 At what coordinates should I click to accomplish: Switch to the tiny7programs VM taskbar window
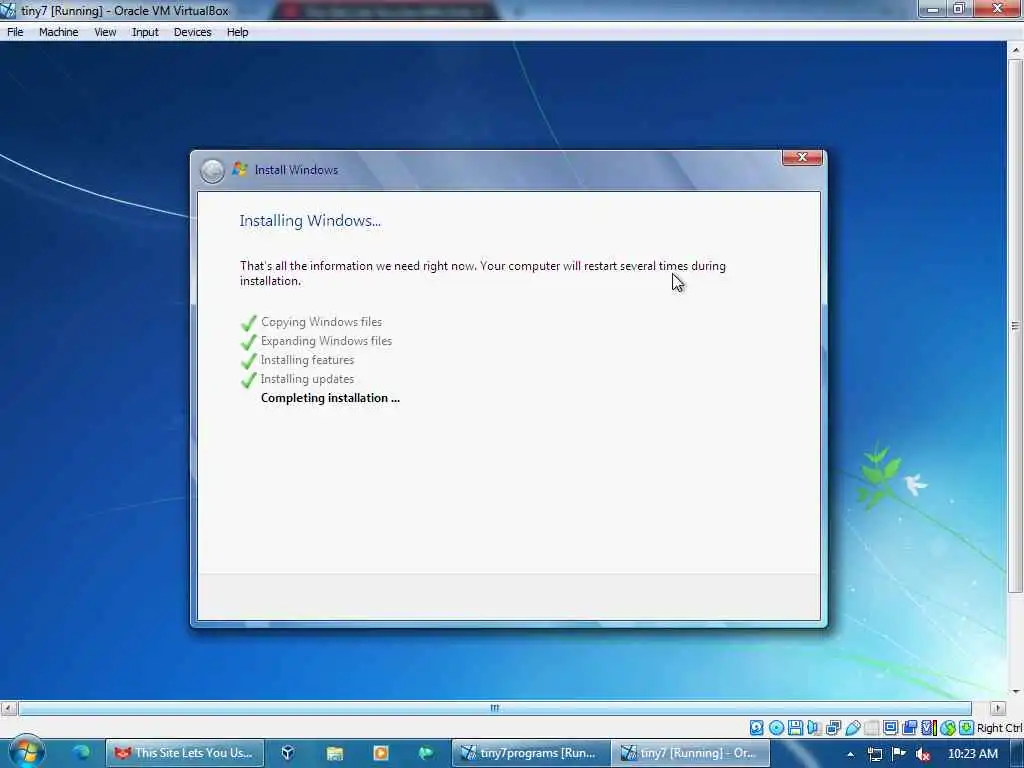pyautogui.click(x=530, y=753)
